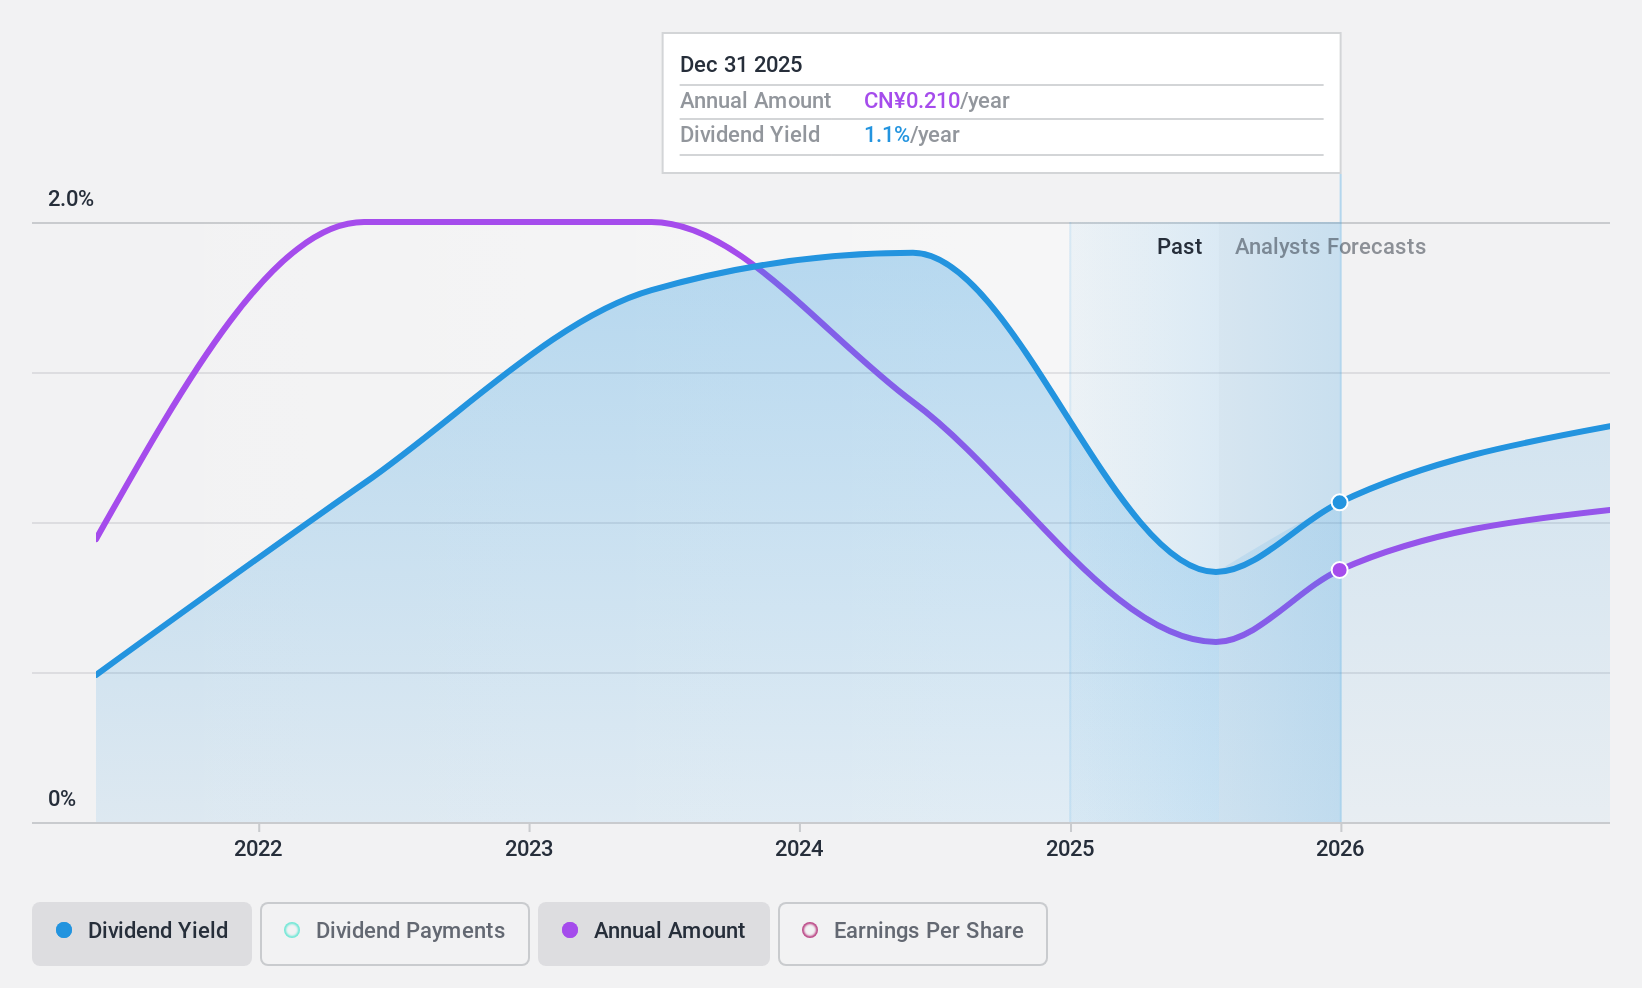Click the blue Dividend Yield data point marker
The width and height of the screenshot is (1642, 988).
(1340, 502)
